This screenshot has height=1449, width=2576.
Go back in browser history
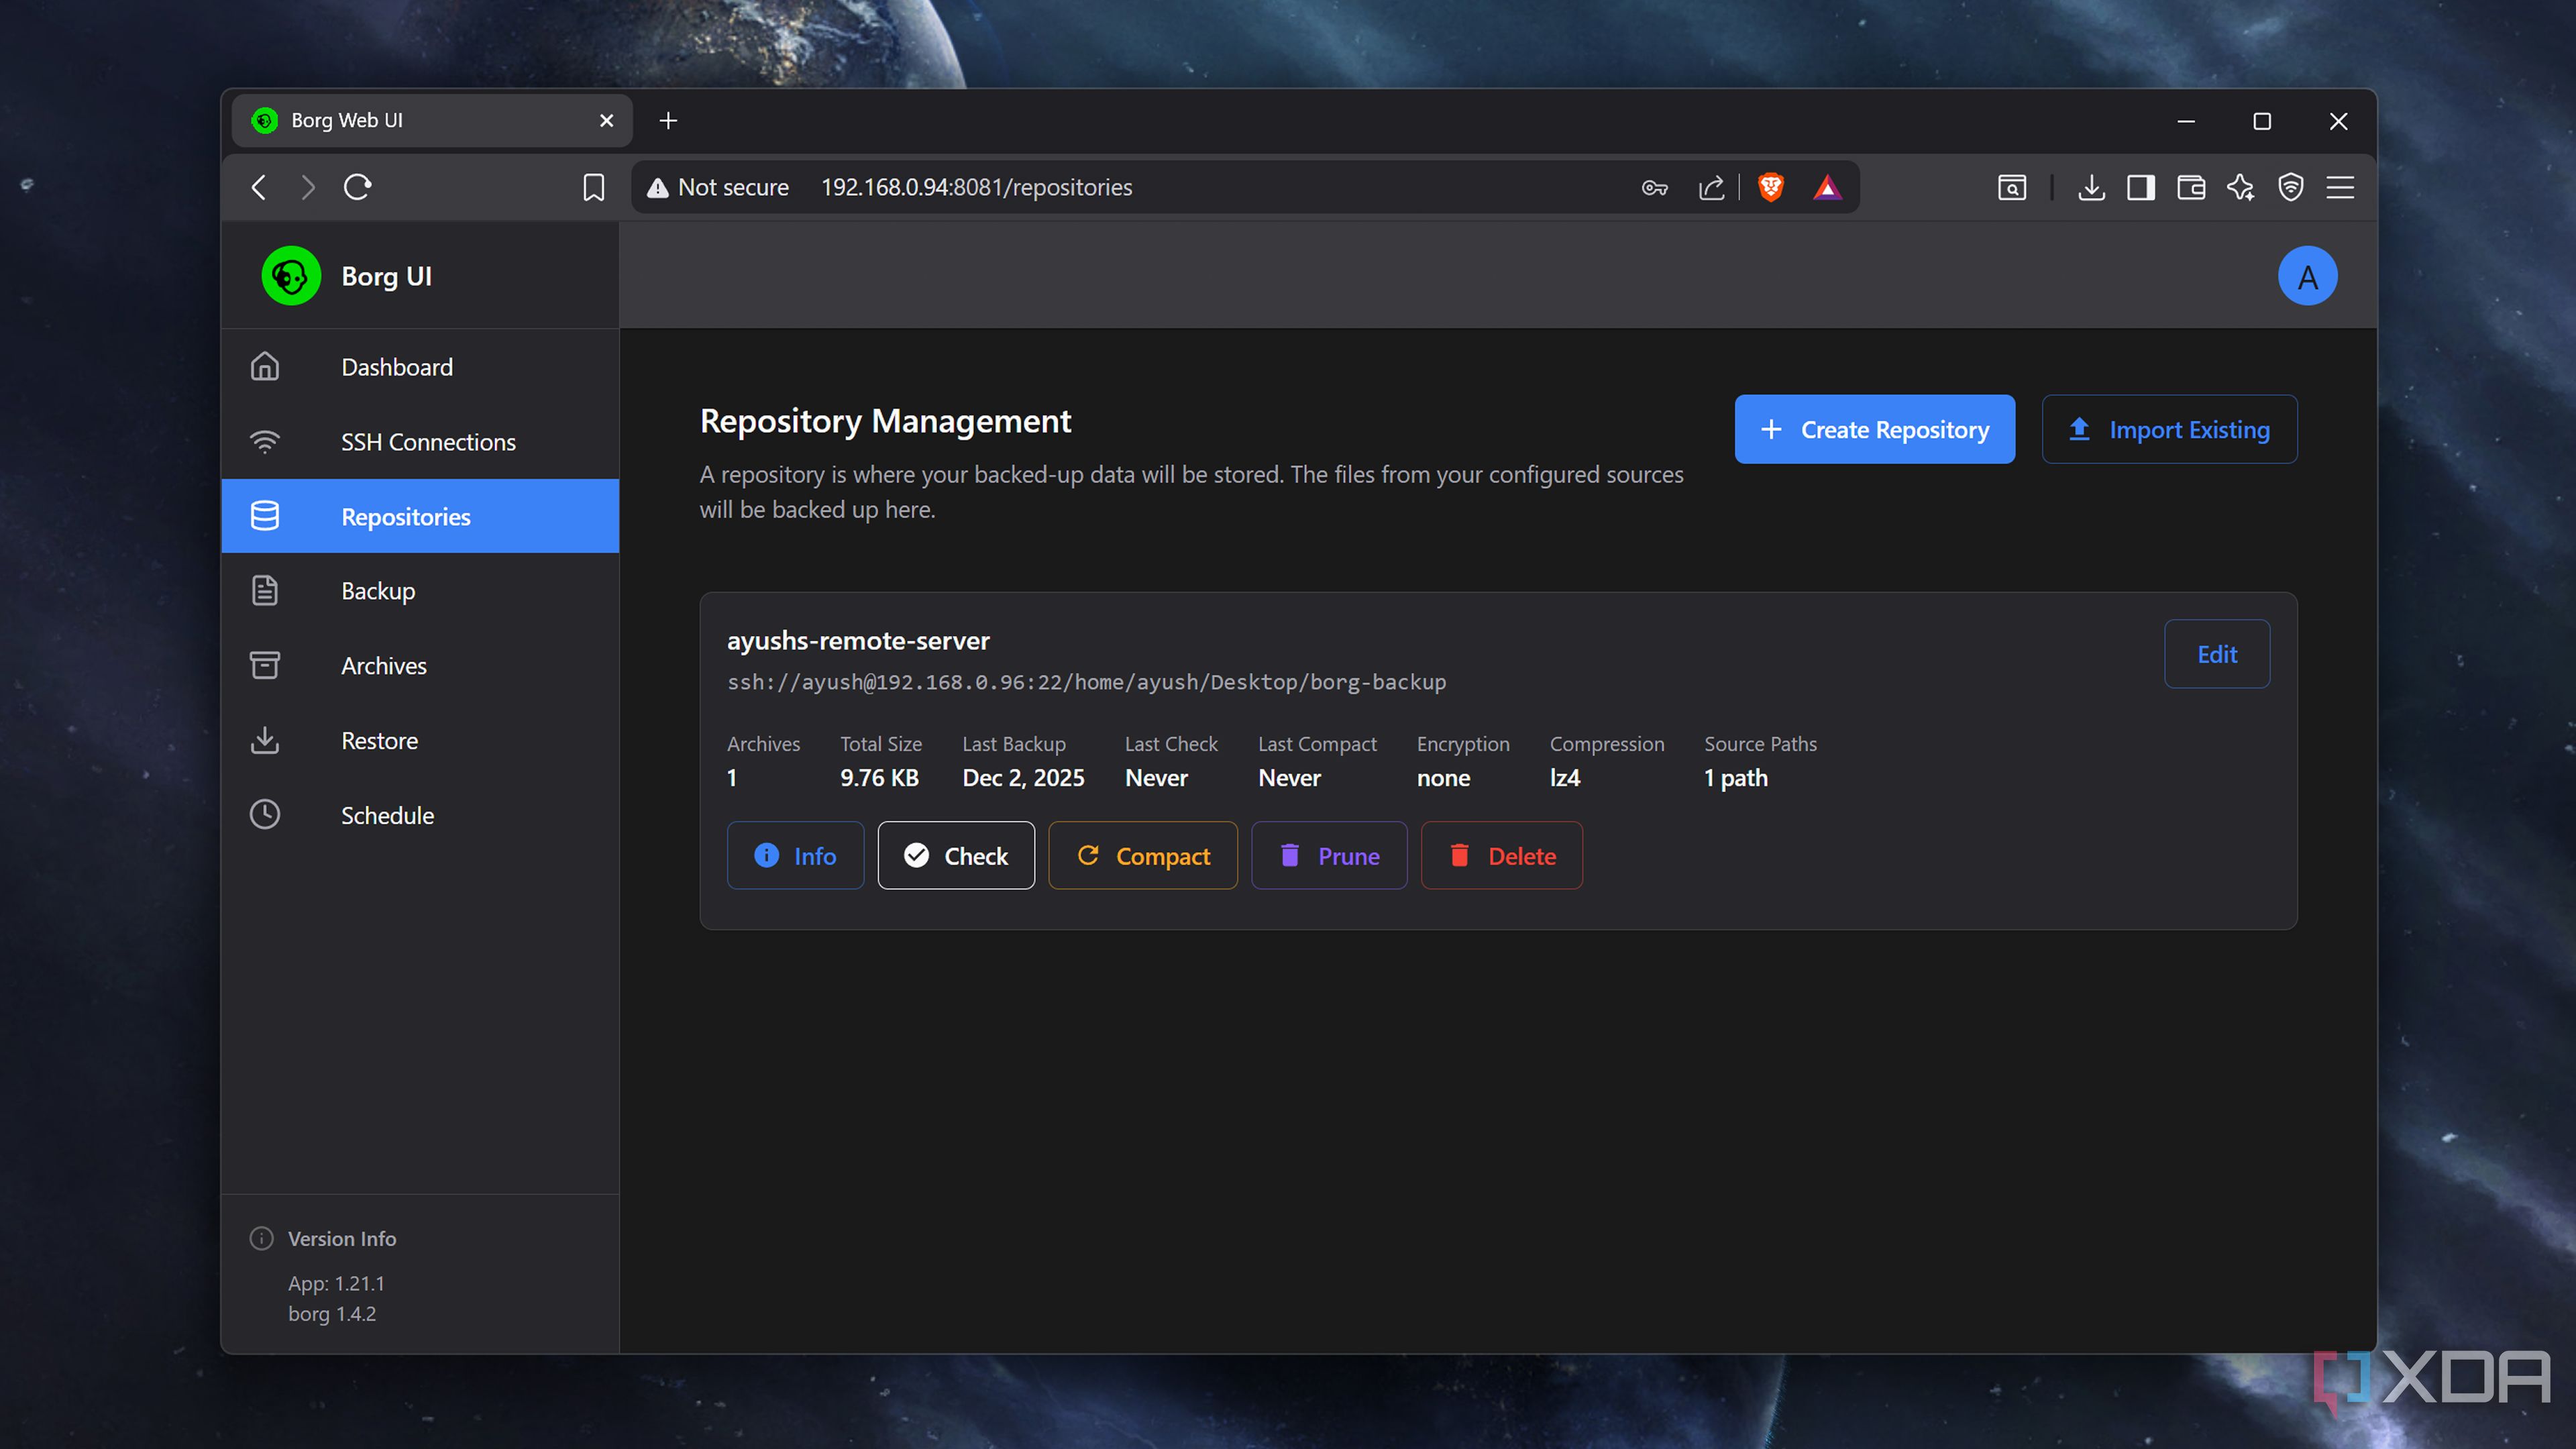point(259,188)
